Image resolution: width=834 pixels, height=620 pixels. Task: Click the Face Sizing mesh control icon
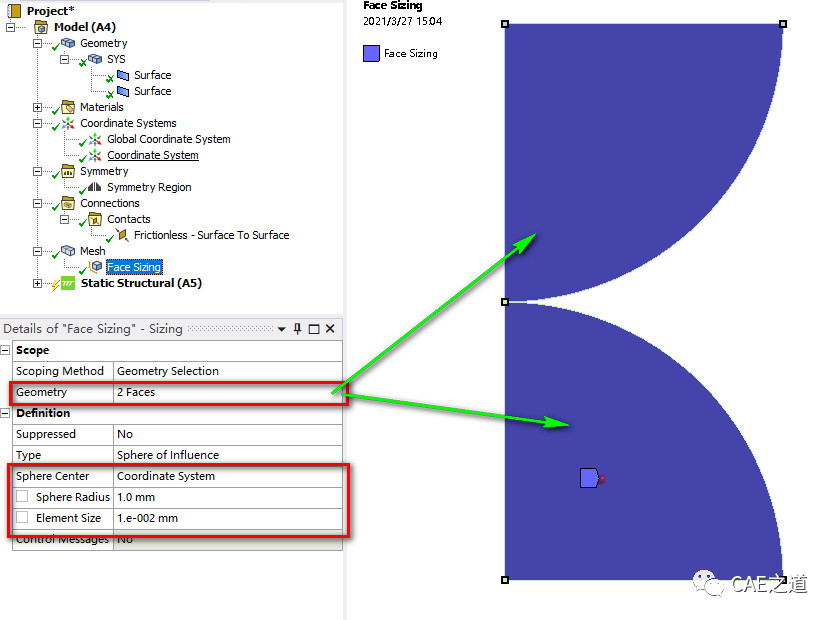click(95, 266)
